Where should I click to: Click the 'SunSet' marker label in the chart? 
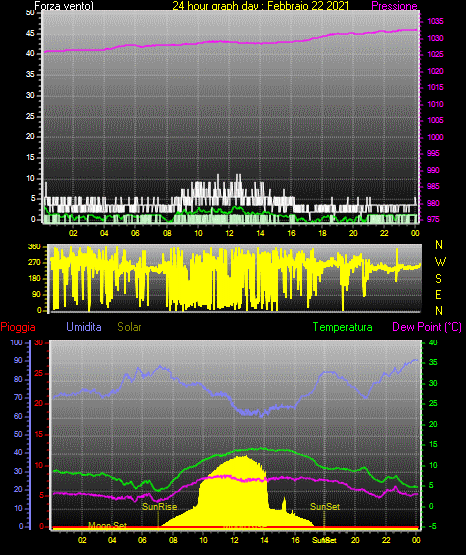[325, 507]
